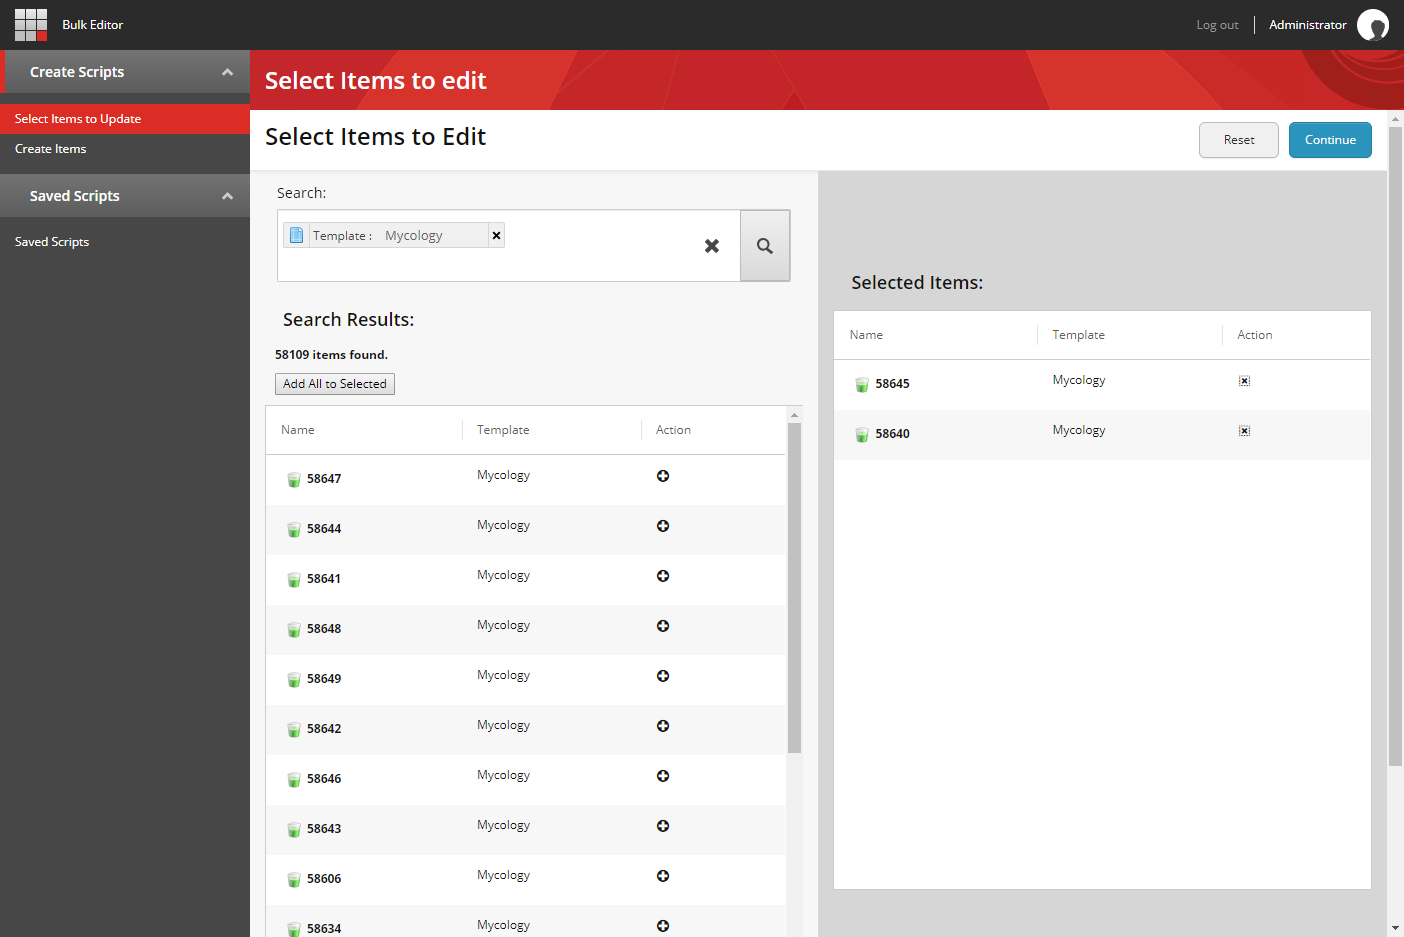Viewport: 1404px width, 937px height.
Task: Add item 58649 to selected
Action: tap(663, 676)
